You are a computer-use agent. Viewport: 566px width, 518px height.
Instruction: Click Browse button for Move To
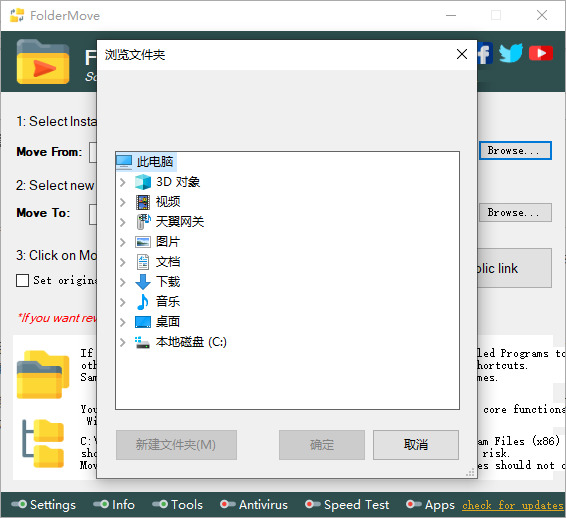515,213
